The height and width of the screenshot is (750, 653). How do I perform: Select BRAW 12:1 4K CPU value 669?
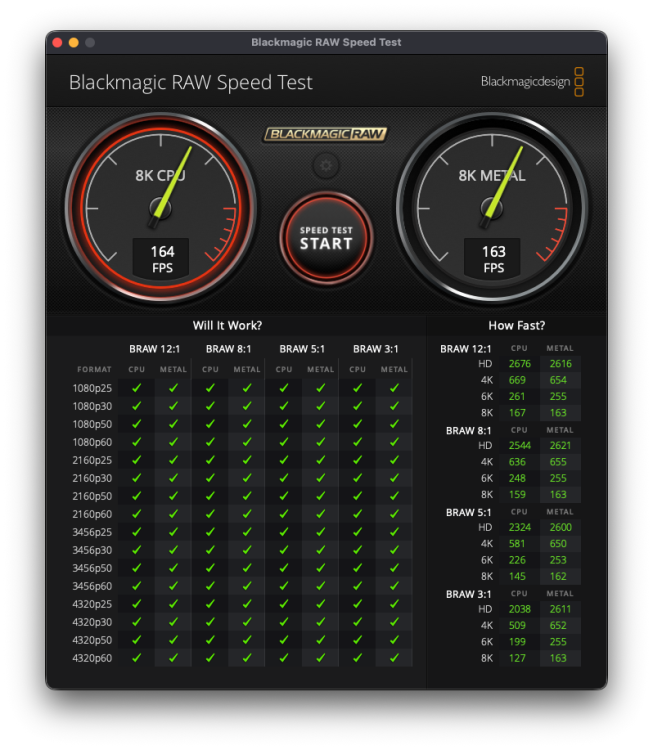tap(517, 380)
